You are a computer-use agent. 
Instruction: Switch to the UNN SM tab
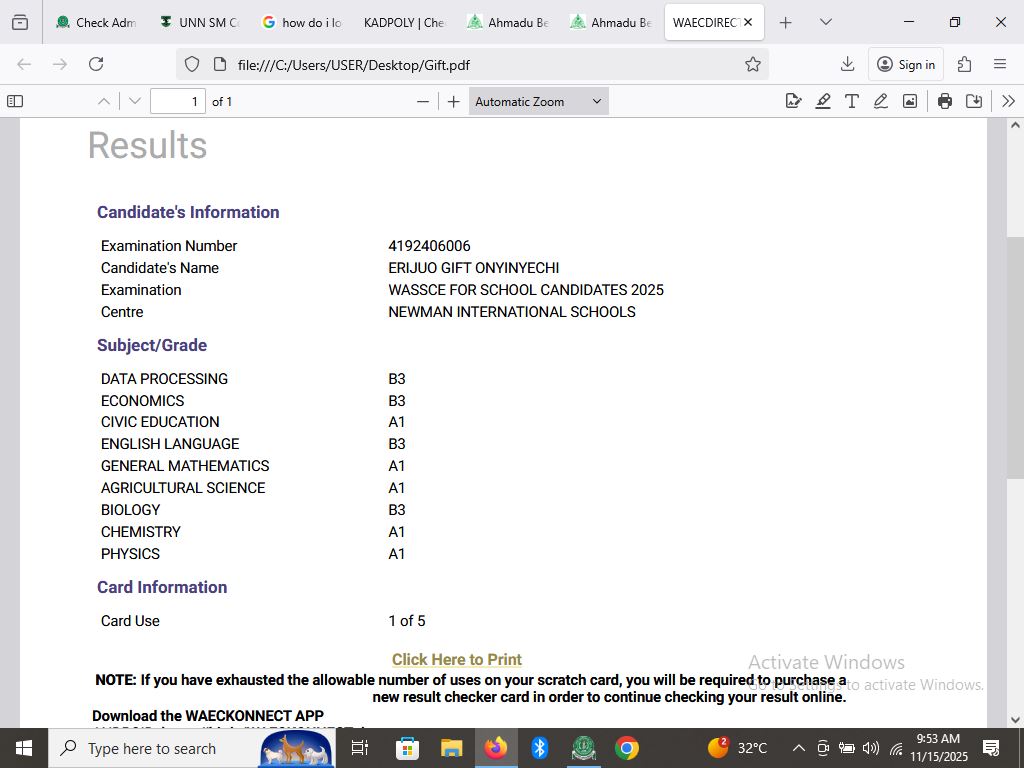199,22
